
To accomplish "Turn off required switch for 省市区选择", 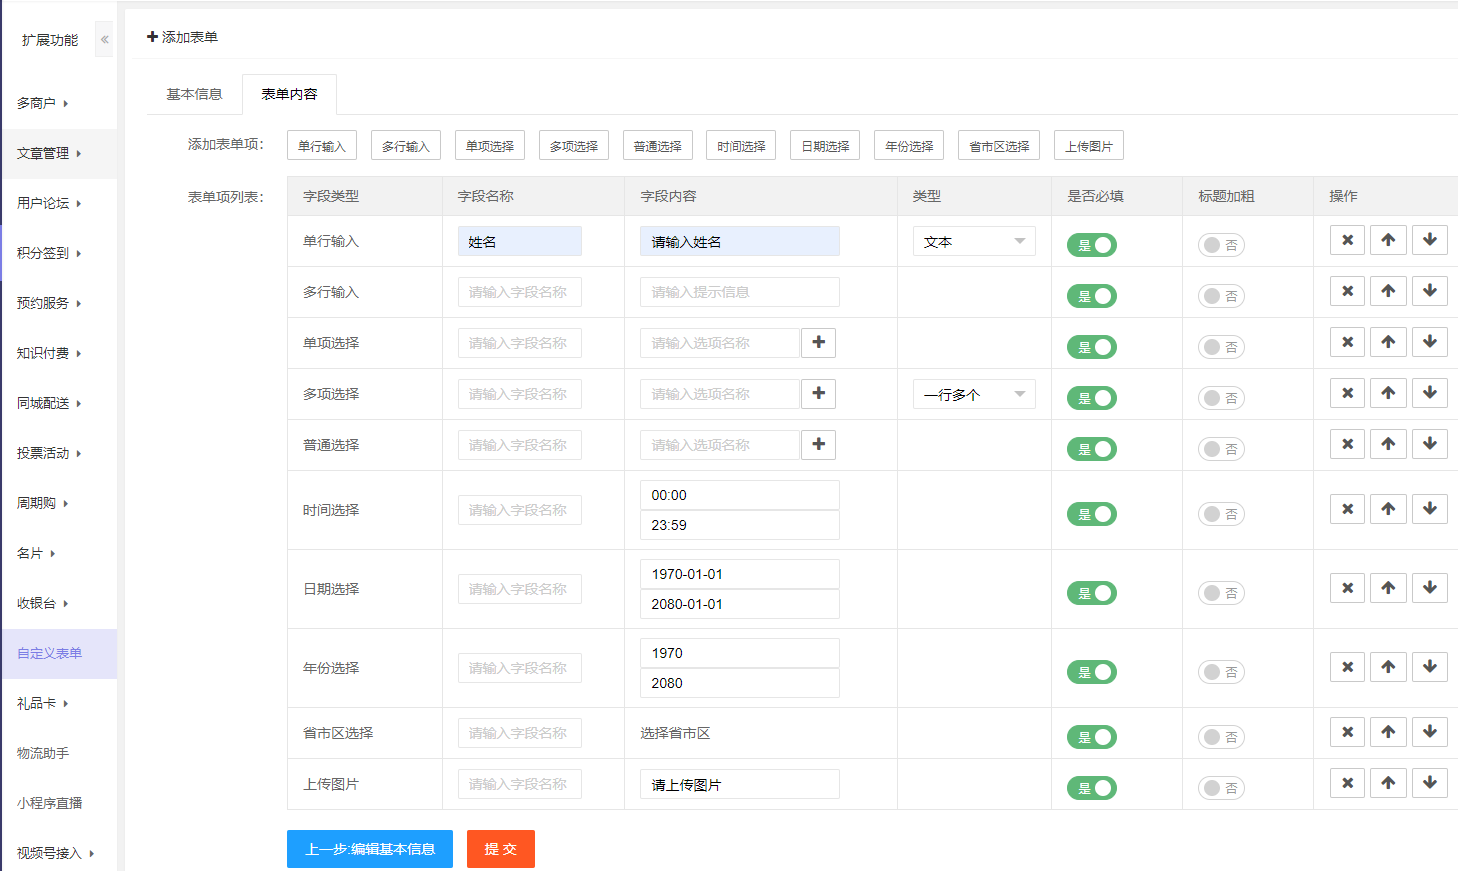I will (x=1092, y=737).
